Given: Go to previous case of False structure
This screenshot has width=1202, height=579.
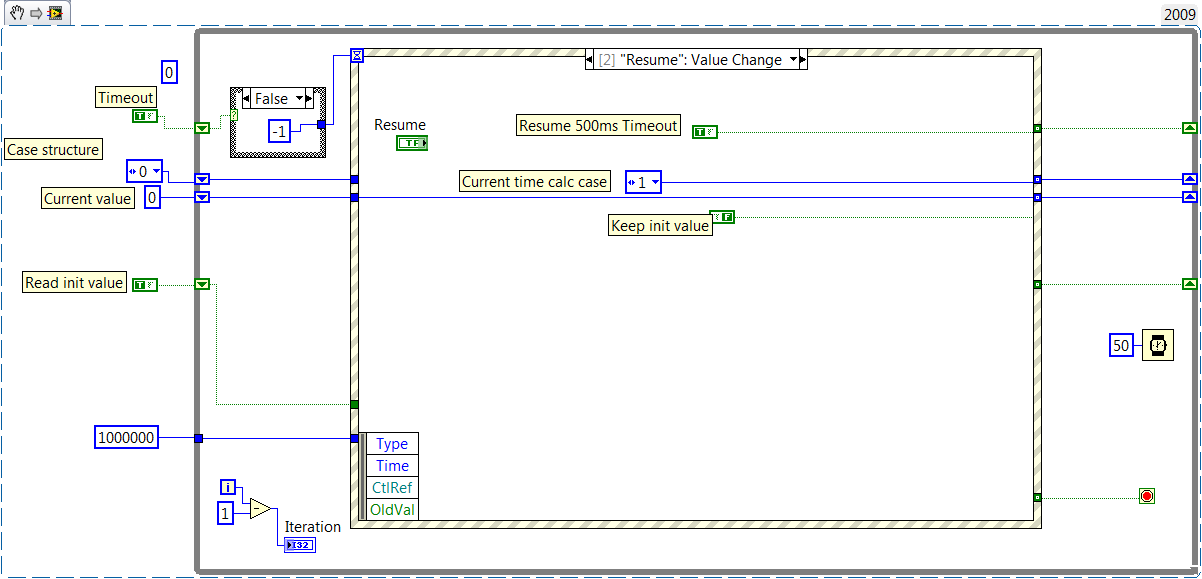Looking at the screenshot, I should click(x=246, y=99).
